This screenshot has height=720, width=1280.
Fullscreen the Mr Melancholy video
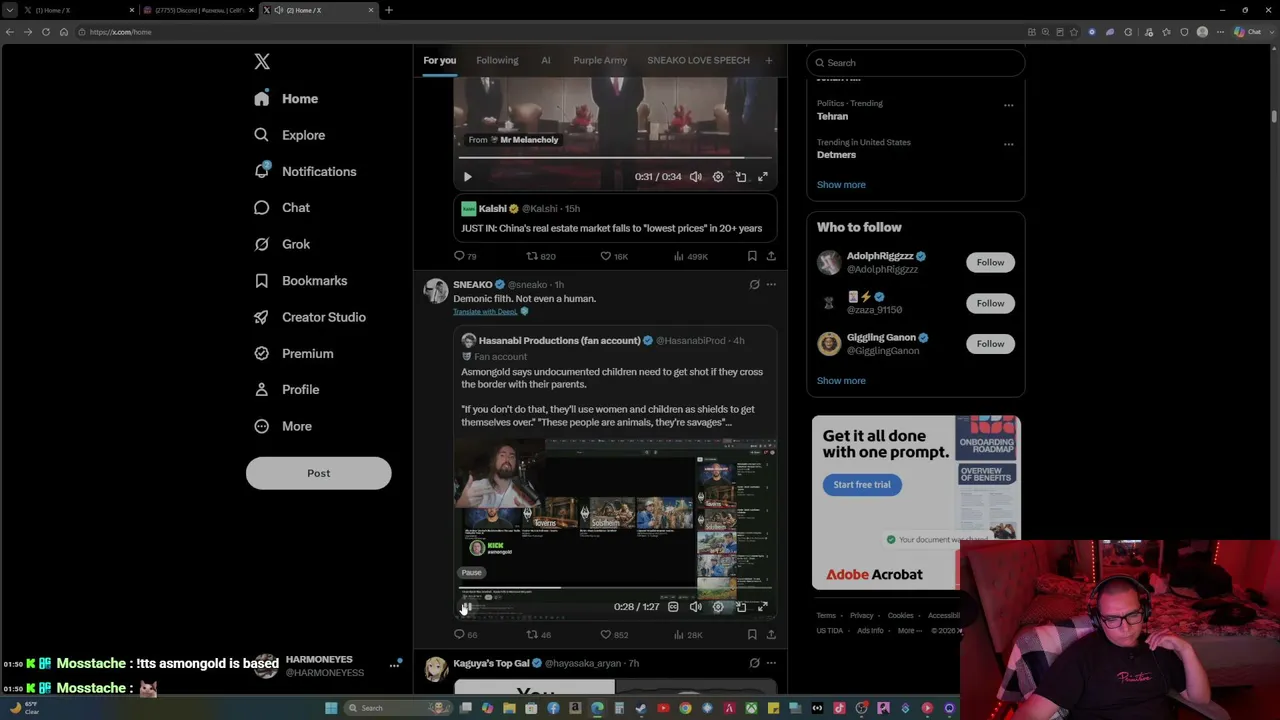(763, 177)
